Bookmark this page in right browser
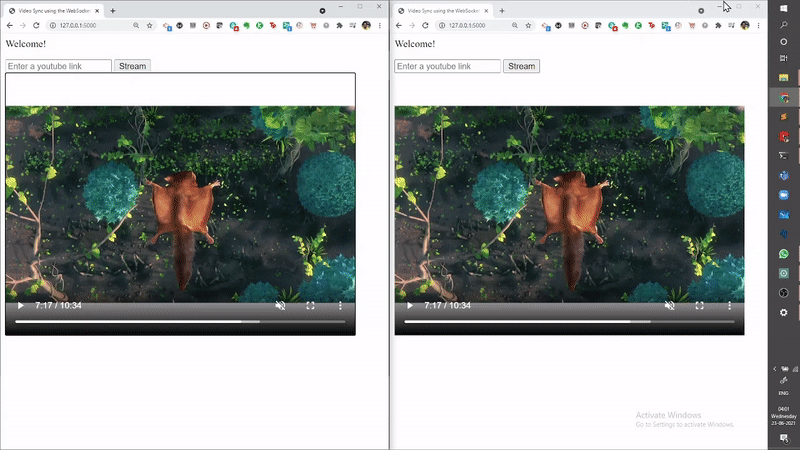Viewport: 800px width, 450px height. click(x=528, y=26)
